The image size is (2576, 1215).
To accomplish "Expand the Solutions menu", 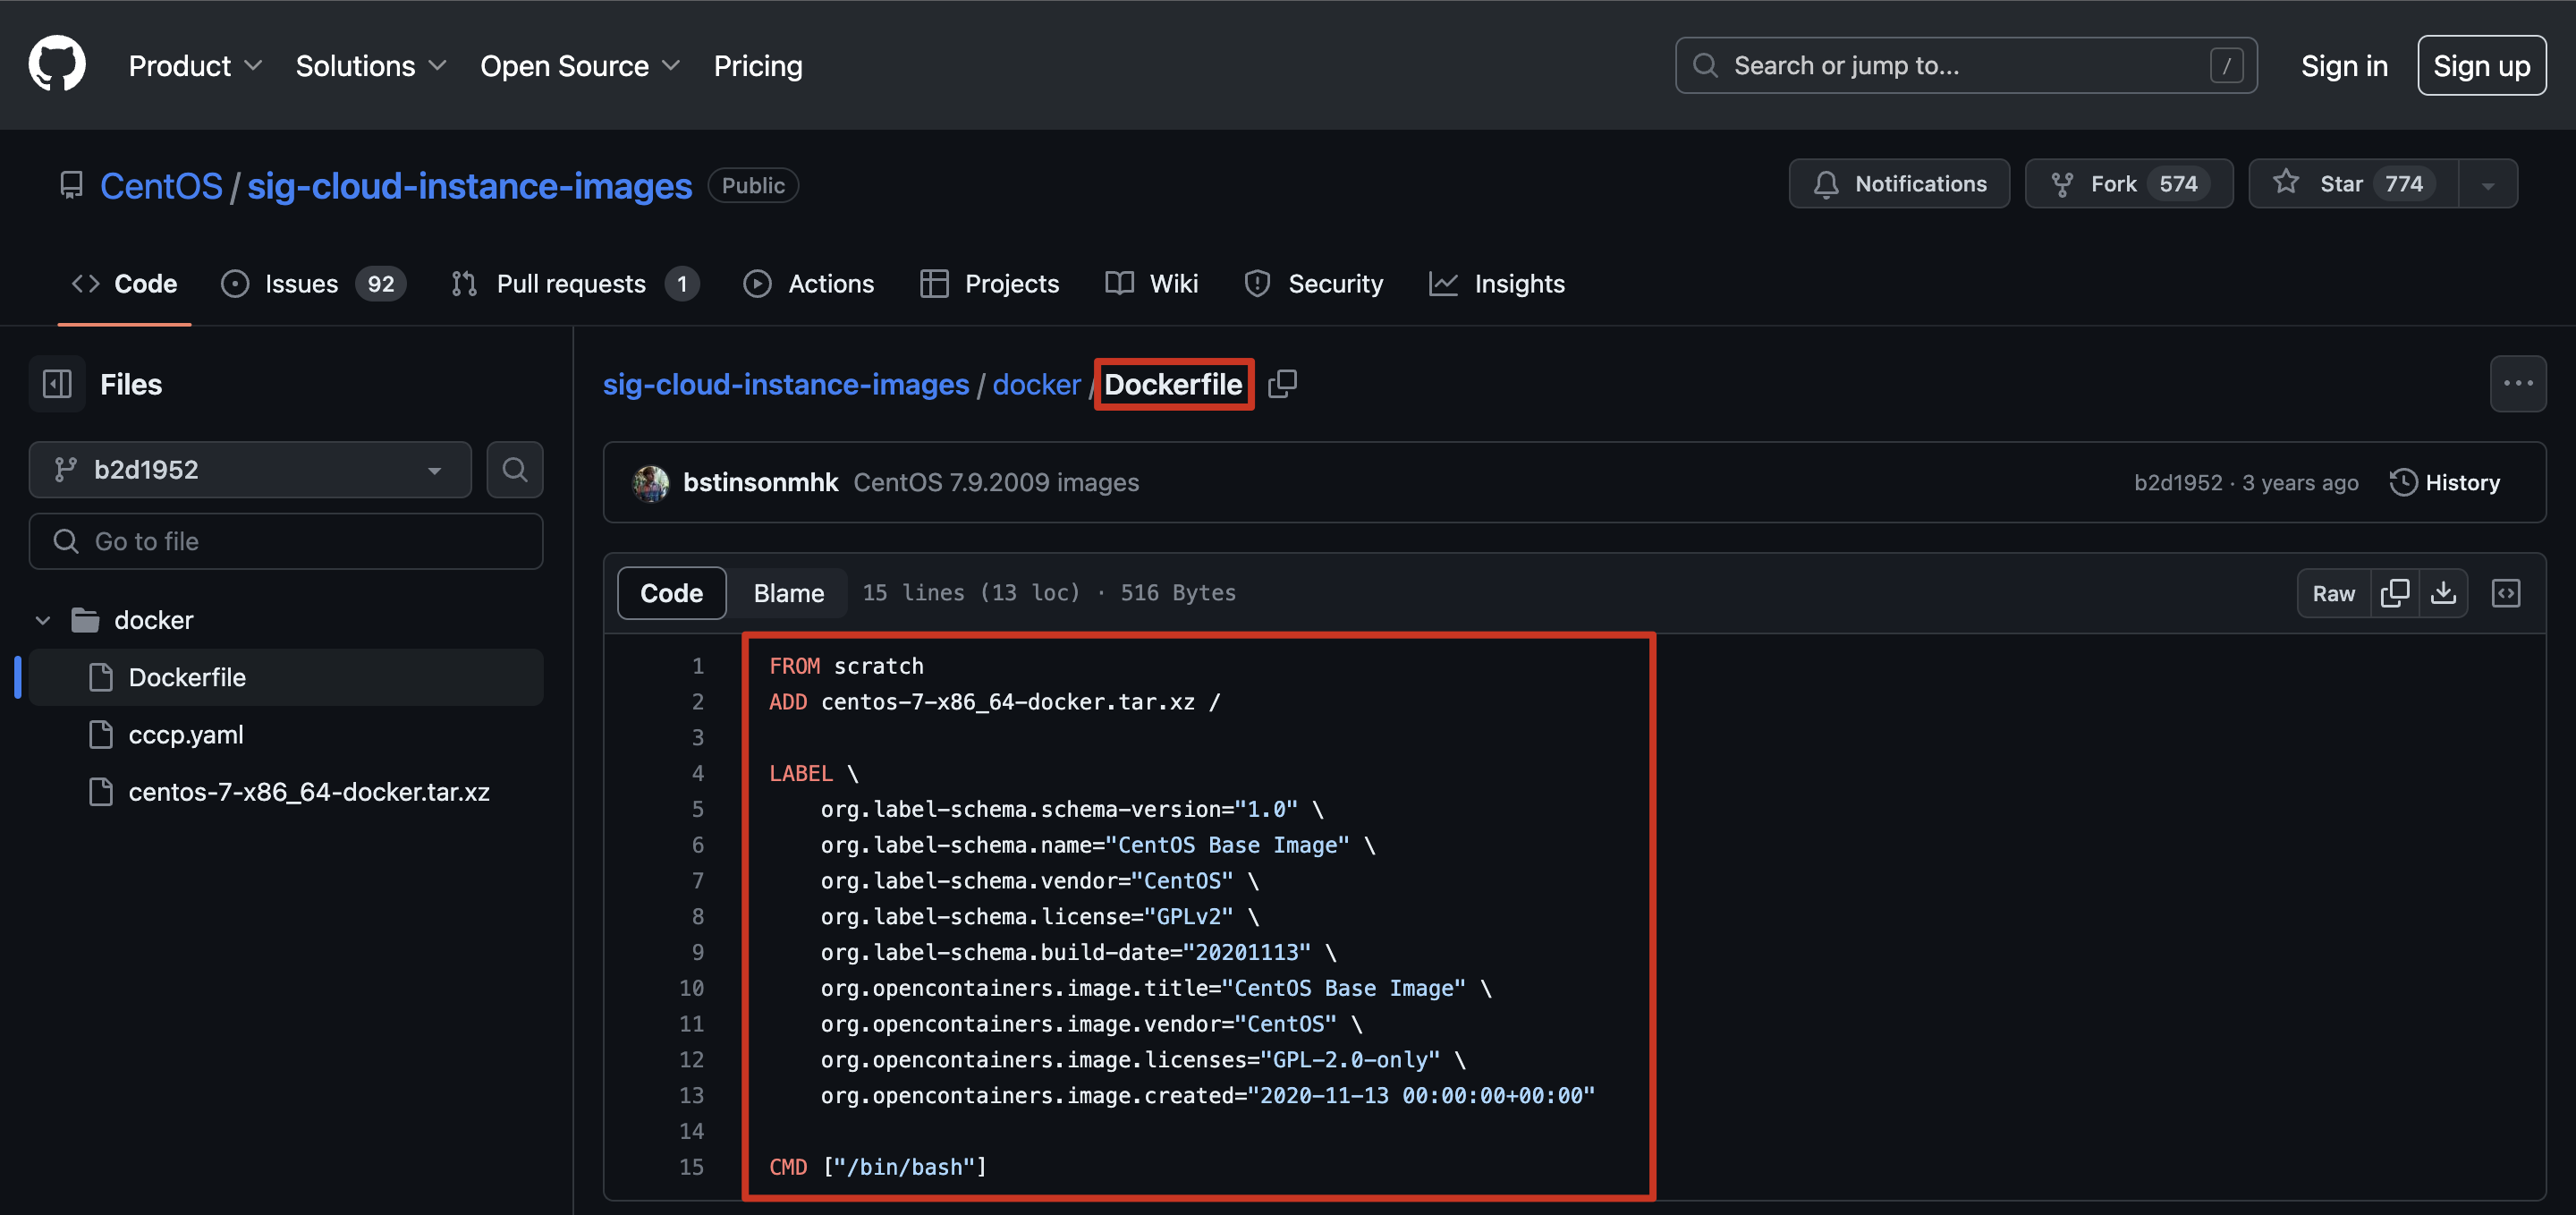I will coord(370,66).
